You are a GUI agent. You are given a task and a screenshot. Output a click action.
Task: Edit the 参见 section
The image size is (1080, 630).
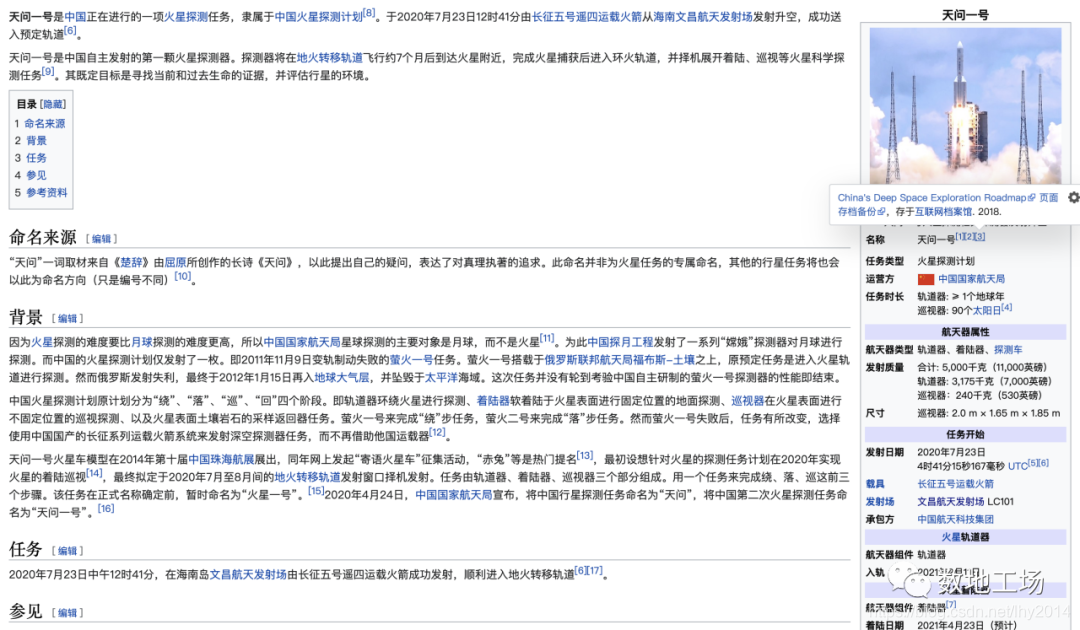(68, 613)
